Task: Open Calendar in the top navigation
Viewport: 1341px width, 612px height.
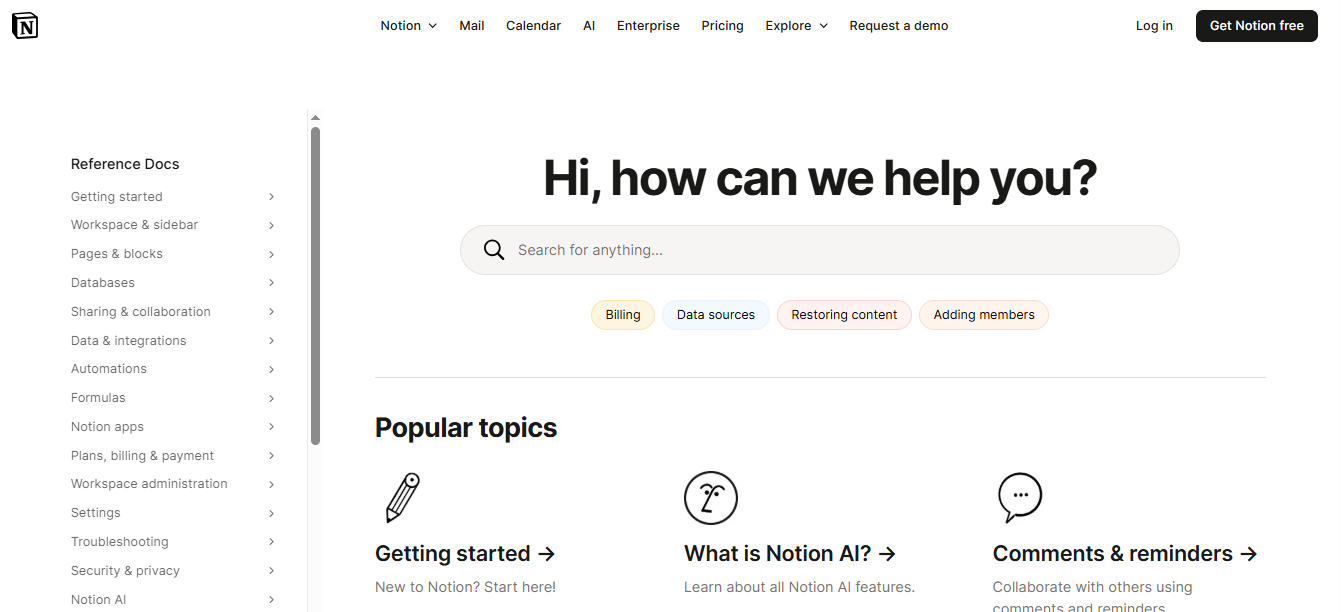Action: click(533, 26)
